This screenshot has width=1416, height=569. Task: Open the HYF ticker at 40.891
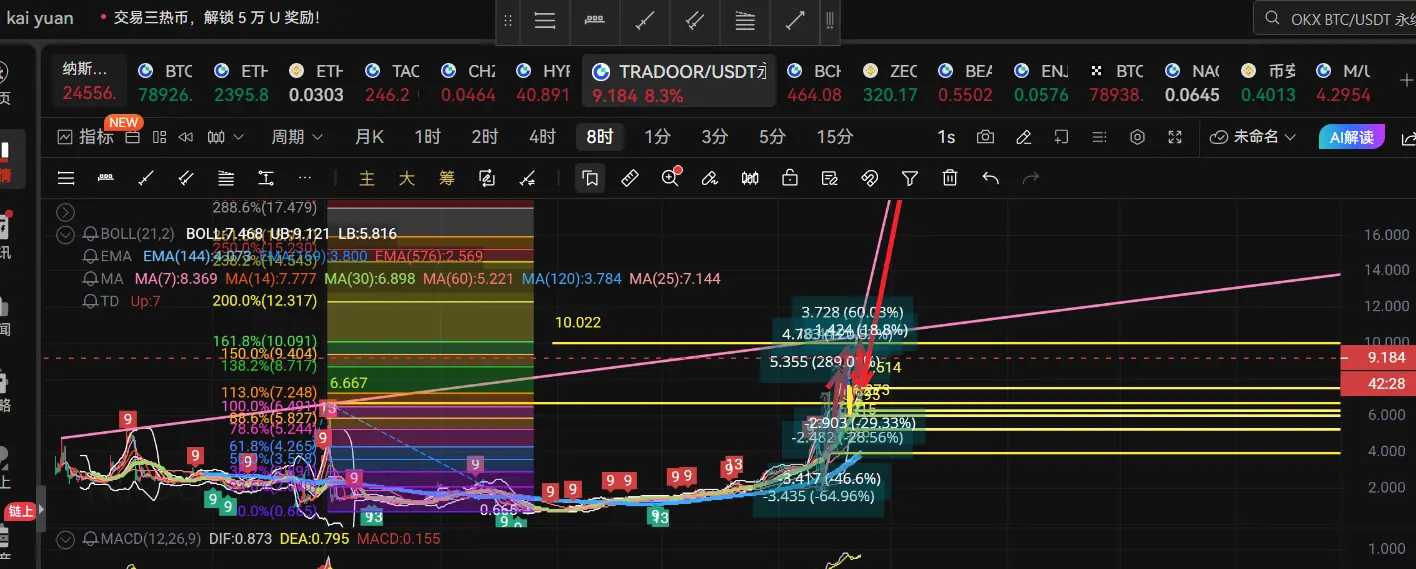[543, 82]
